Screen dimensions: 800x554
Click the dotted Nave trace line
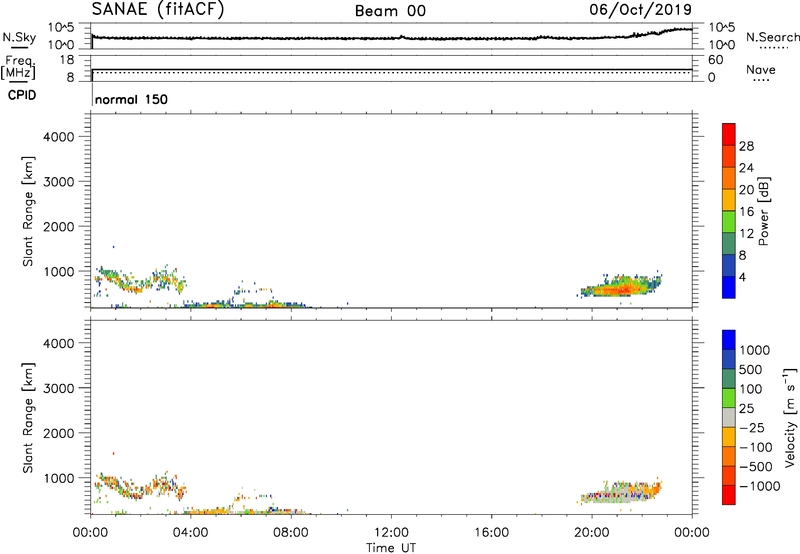(391, 73)
